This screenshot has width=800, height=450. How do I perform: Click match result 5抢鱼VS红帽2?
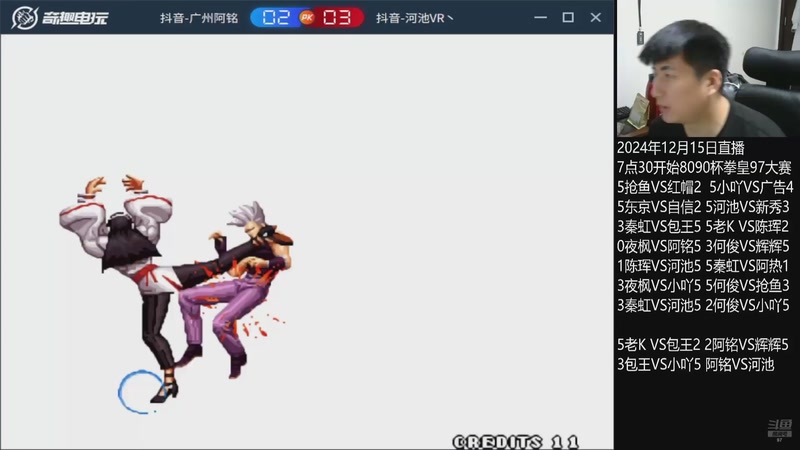click(x=659, y=187)
